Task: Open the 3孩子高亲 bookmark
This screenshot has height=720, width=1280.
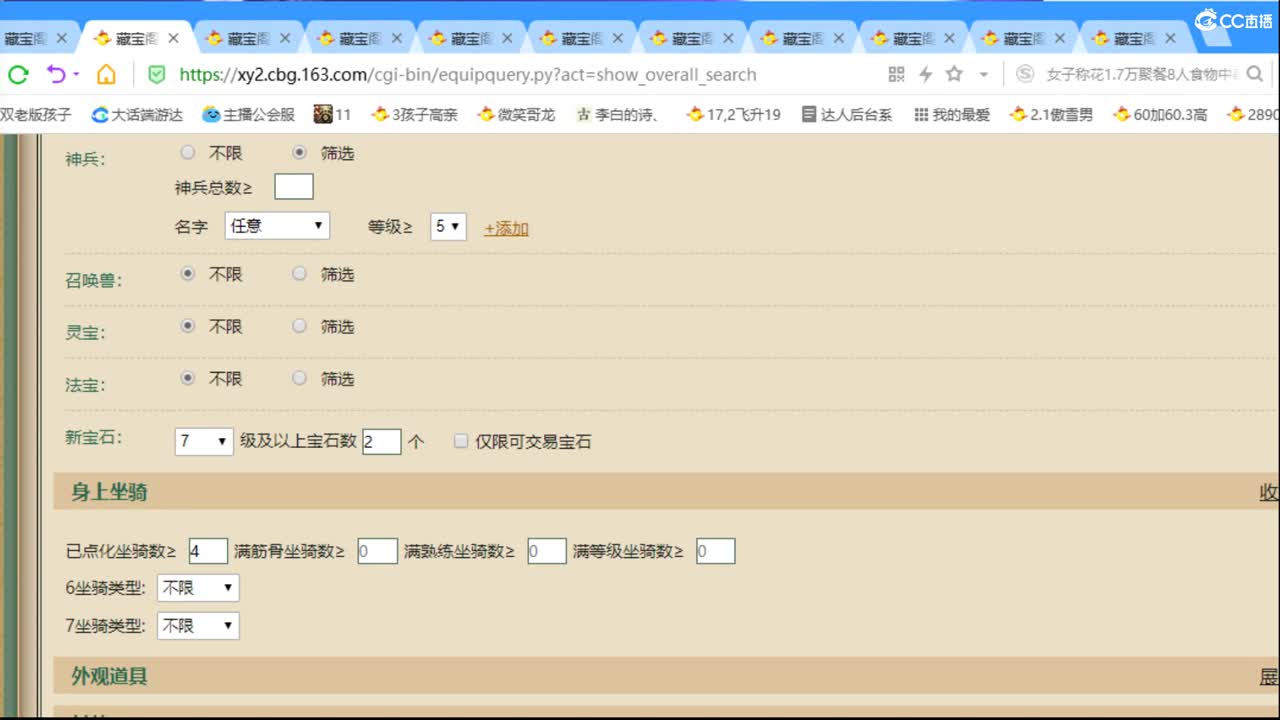Action: (414, 114)
